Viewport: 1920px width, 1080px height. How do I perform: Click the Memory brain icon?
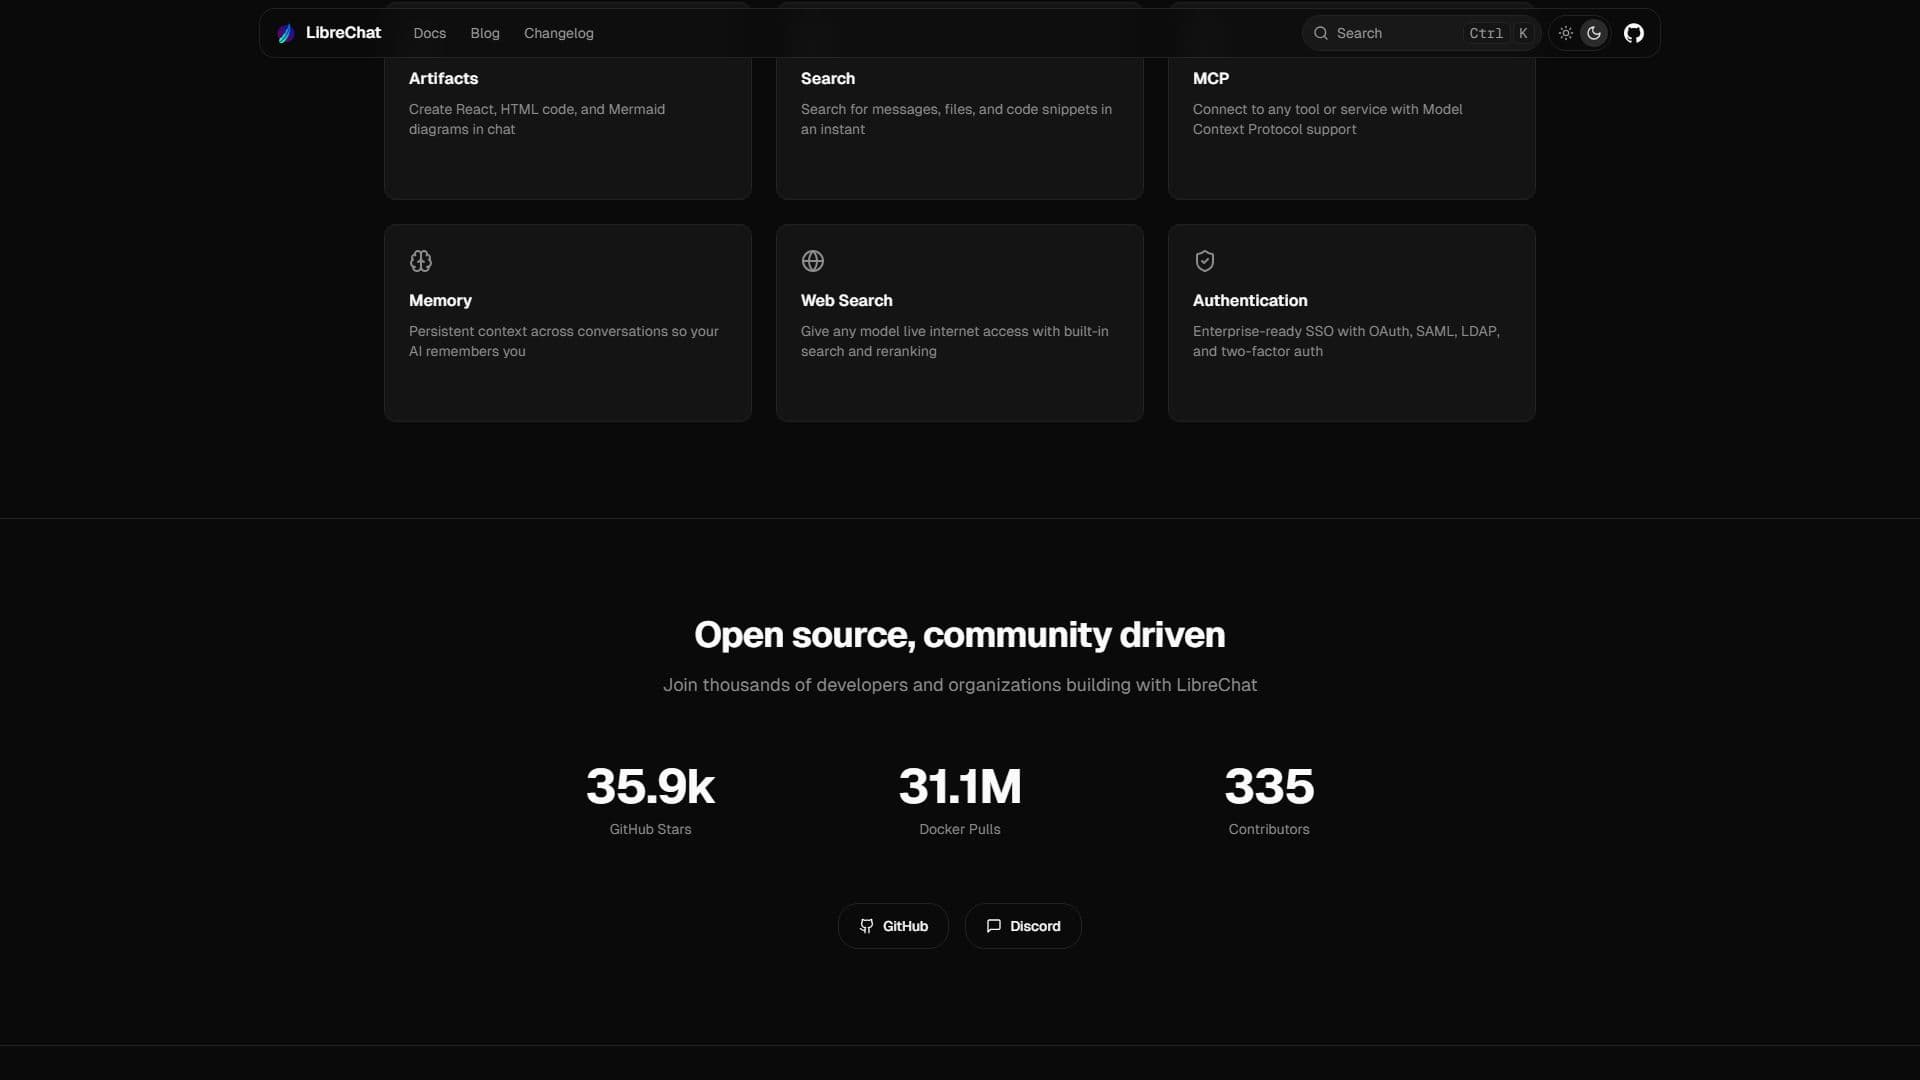[421, 261]
